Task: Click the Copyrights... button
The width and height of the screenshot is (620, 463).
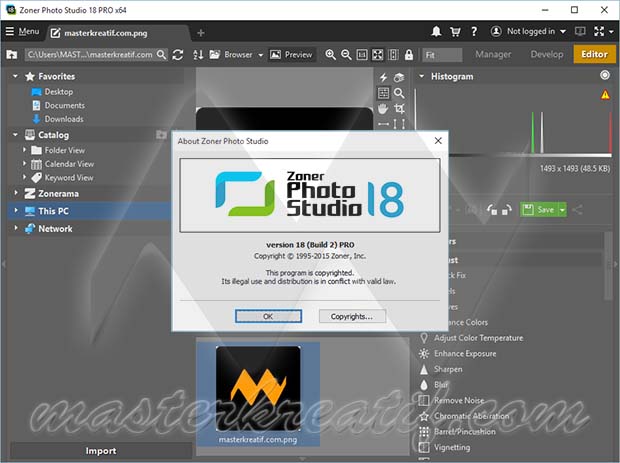Action: pyautogui.click(x=352, y=316)
